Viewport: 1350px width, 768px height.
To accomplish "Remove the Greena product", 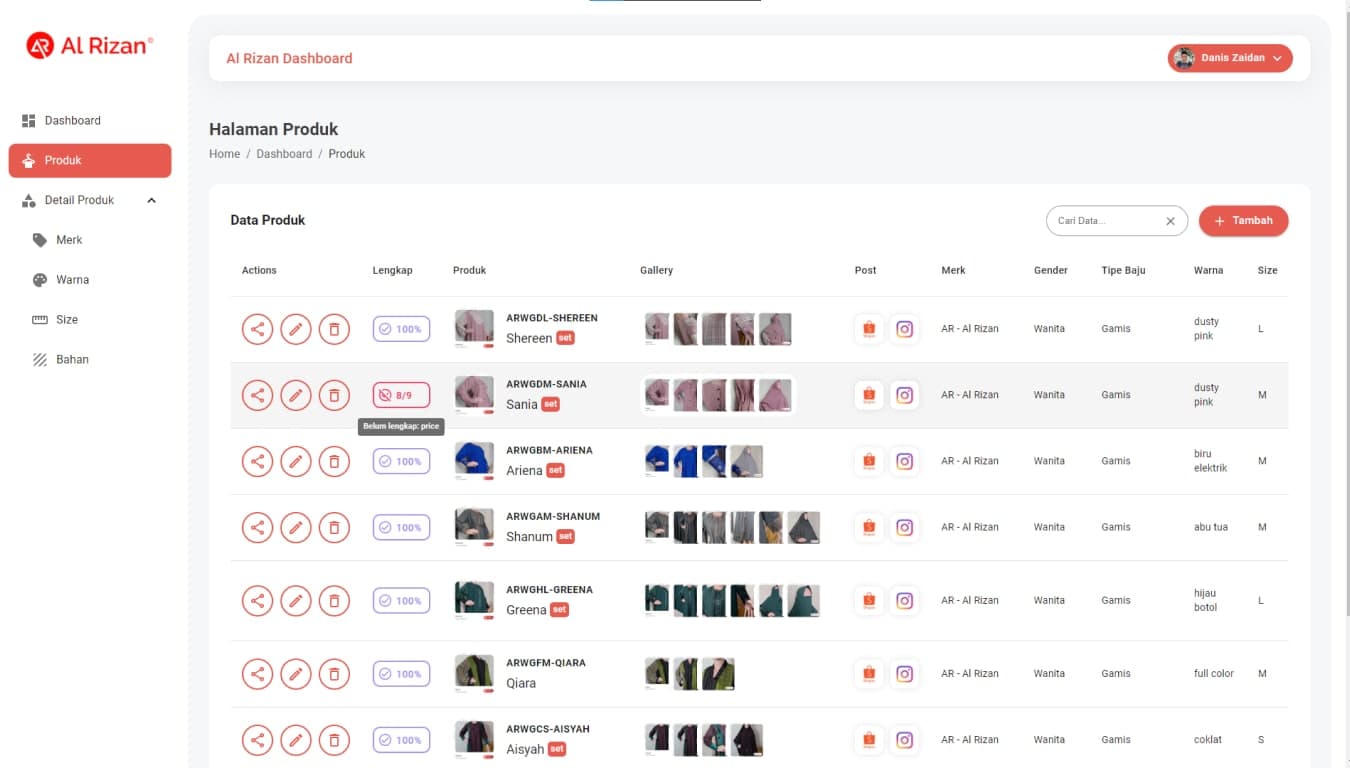I will pyautogui.click(x=334, y=600).
